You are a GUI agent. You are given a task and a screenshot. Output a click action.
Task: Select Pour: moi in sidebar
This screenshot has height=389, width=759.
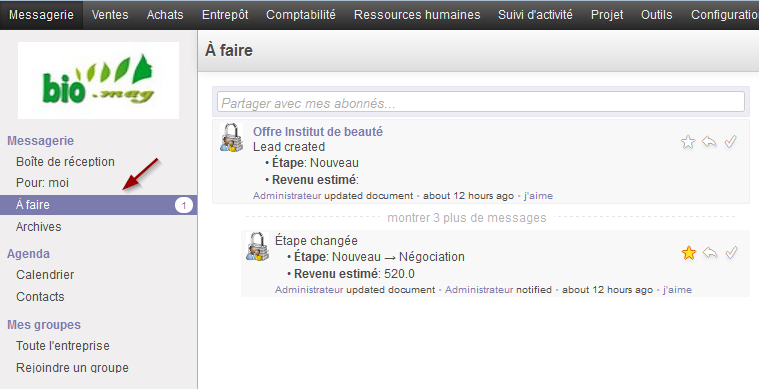coord(43,183)
